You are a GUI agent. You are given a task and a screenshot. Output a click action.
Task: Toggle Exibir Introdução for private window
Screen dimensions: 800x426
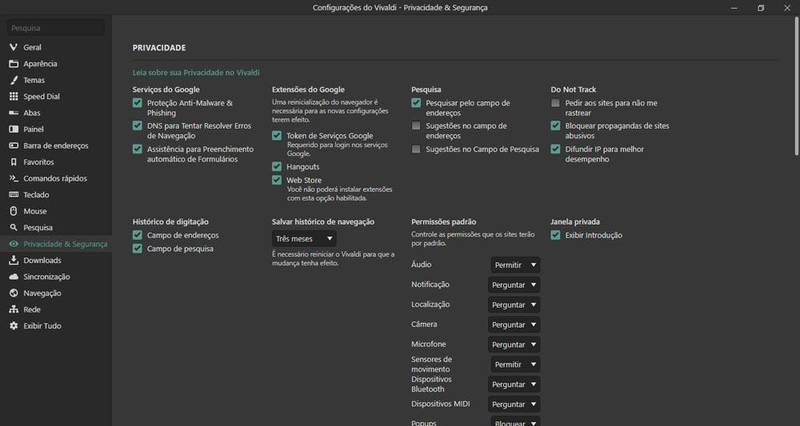point(555,235)
